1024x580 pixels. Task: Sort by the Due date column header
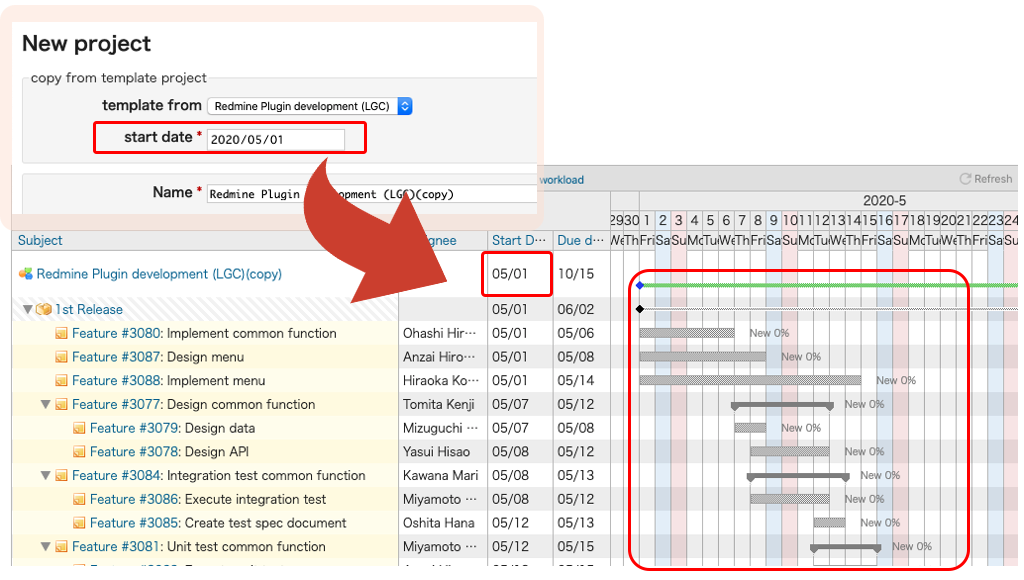(x=580, y=240)
